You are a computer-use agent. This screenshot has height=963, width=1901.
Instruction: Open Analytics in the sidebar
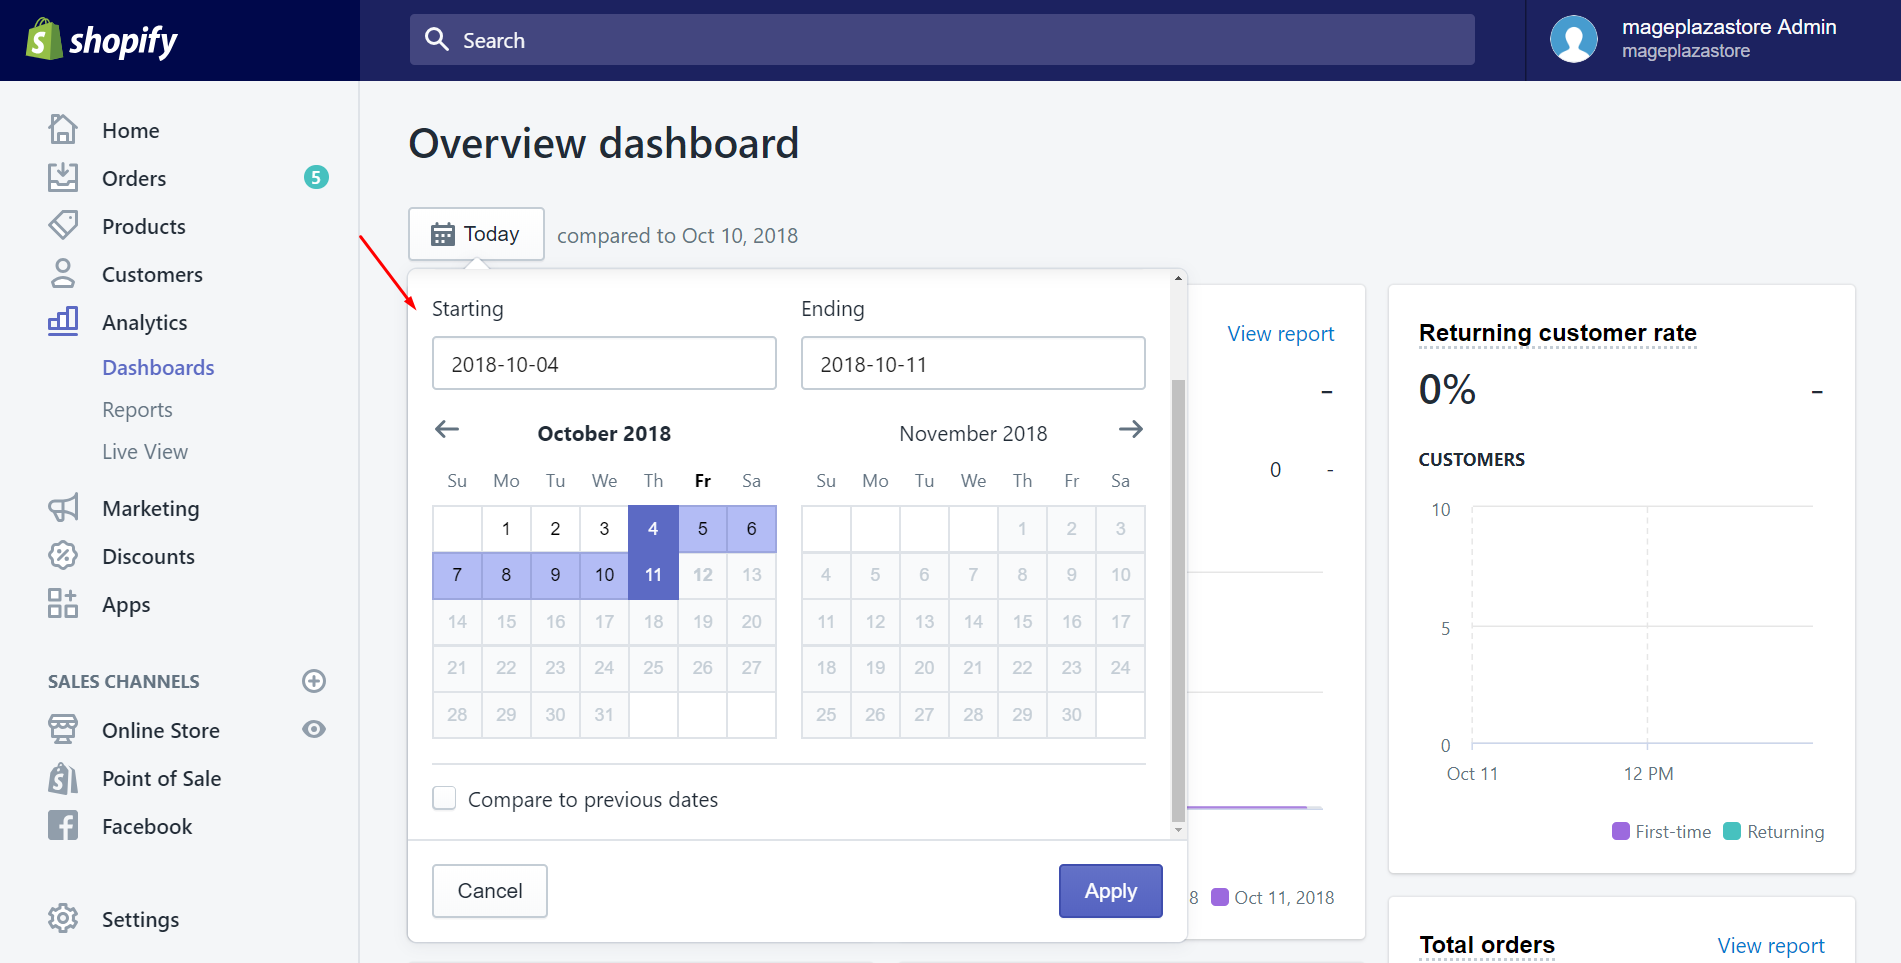(145, 322)
